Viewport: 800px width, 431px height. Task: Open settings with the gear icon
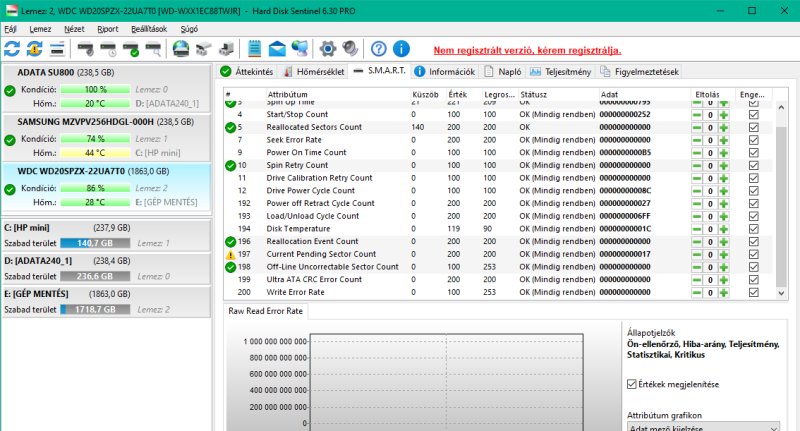[328, 49]
